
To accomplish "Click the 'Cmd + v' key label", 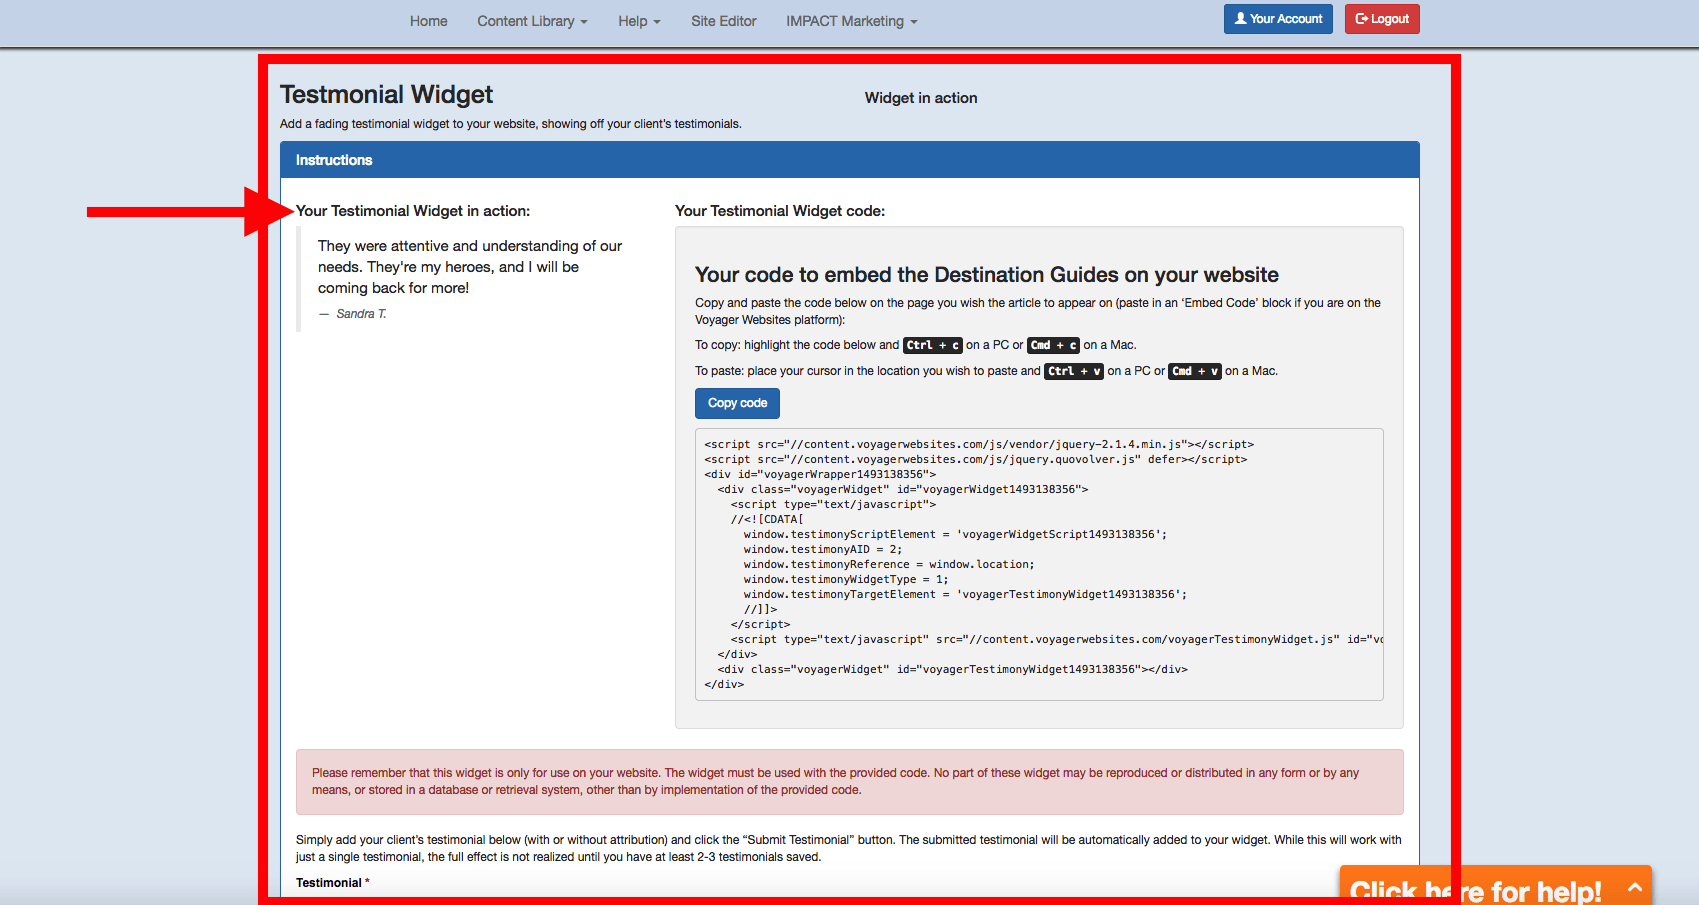I will point(1195,371).
